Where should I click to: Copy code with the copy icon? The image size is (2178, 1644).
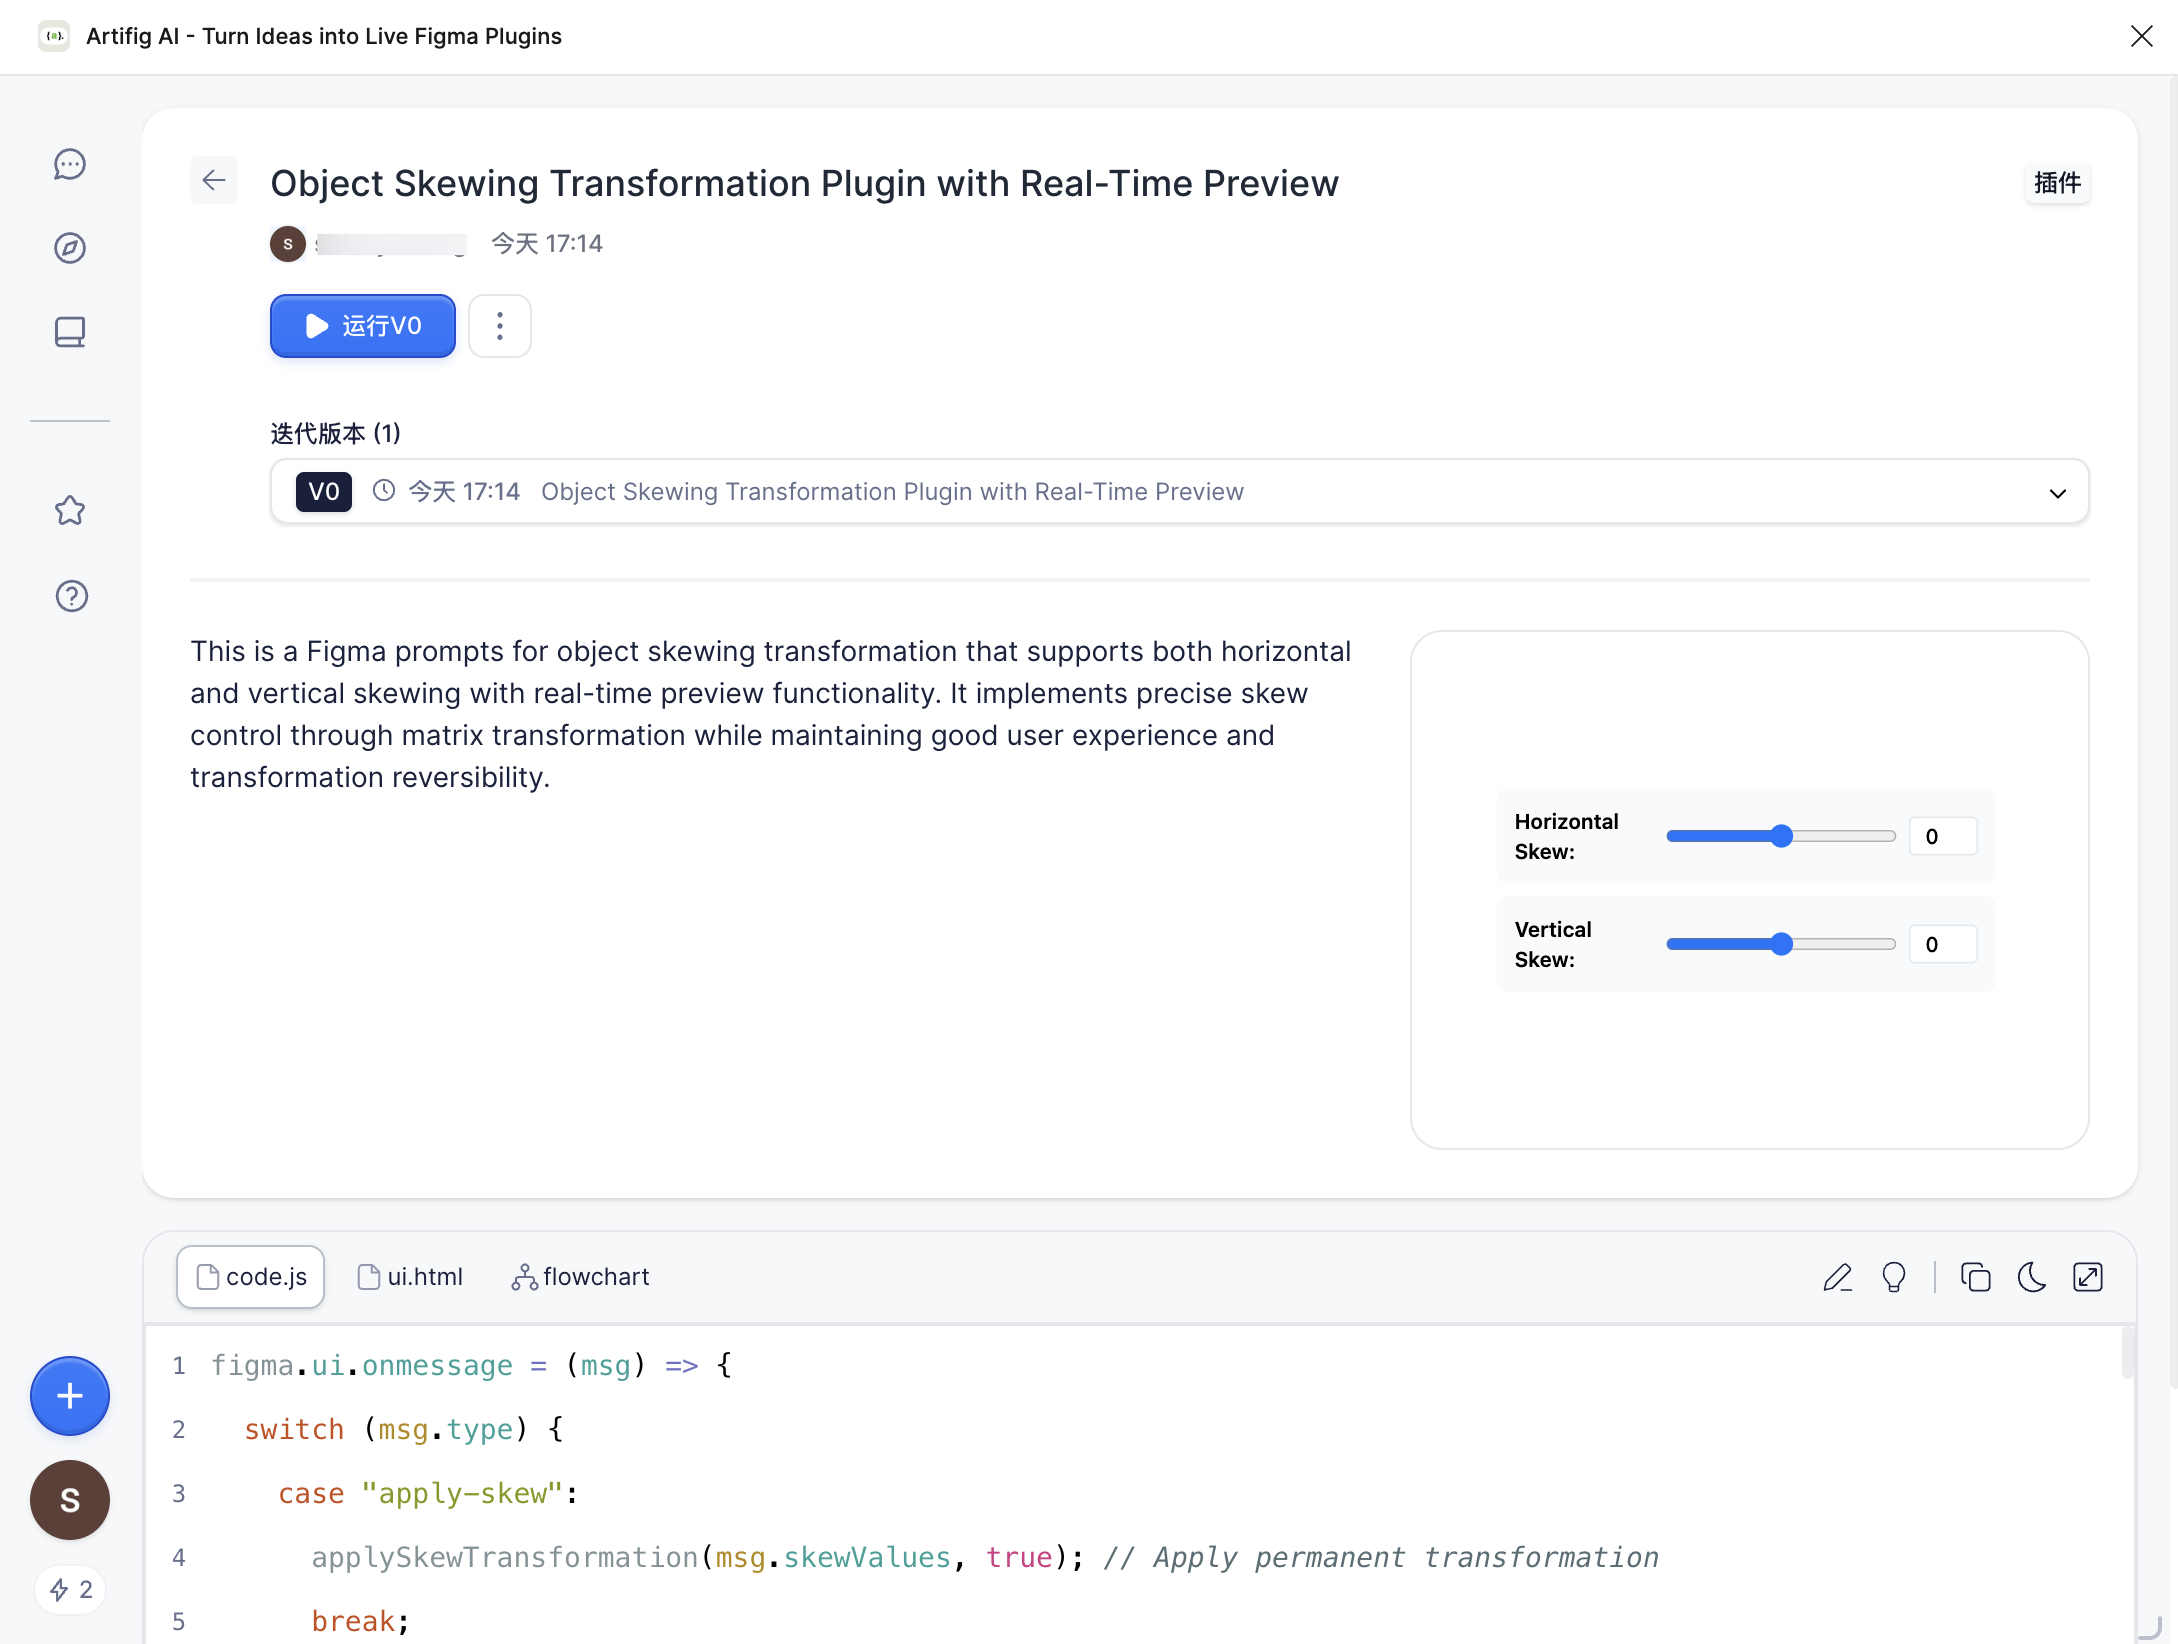click(1975, 1277)
